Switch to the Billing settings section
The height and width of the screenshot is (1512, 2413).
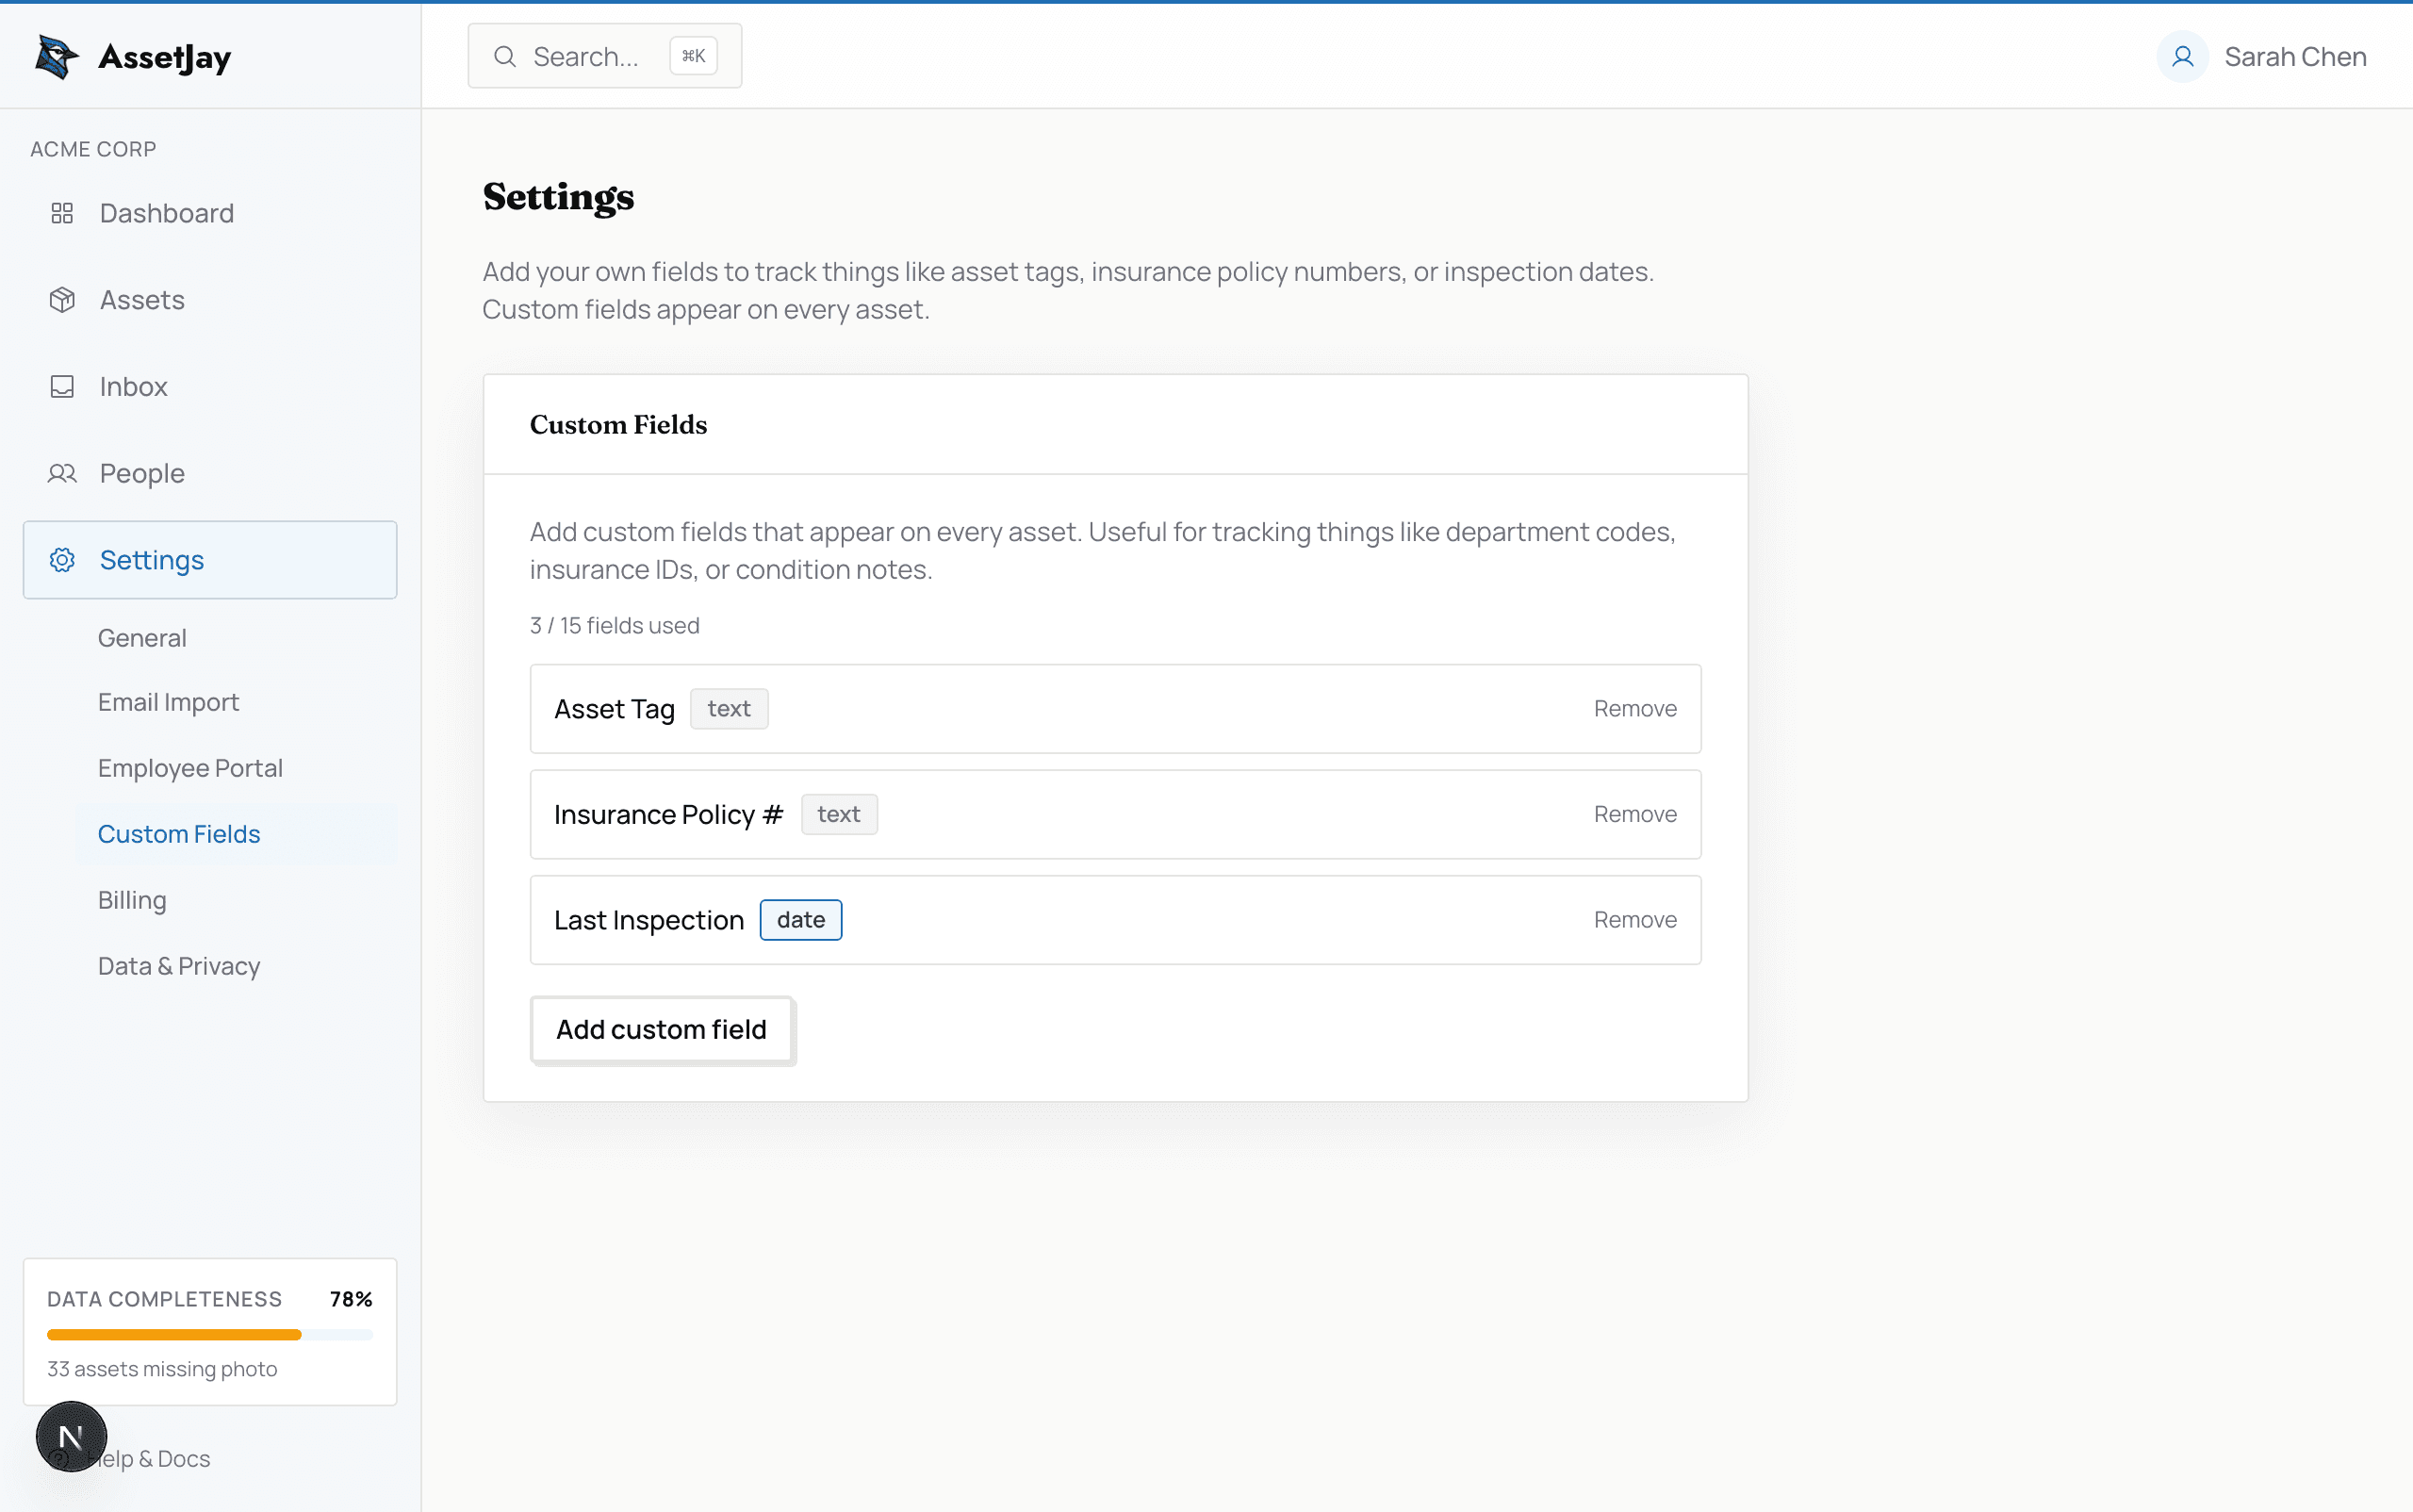pyautogui.click(x=131, y=899)
